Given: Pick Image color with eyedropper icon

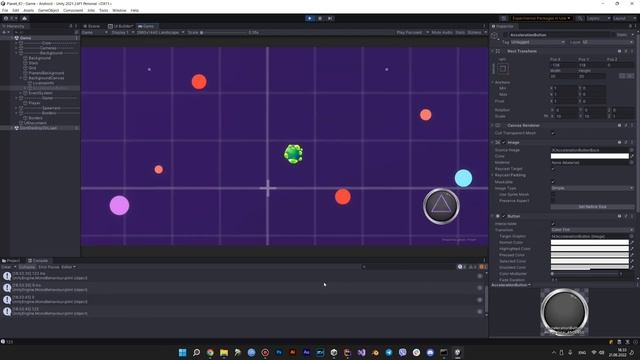Looking at the screenshot, I should tap(632, 156).
